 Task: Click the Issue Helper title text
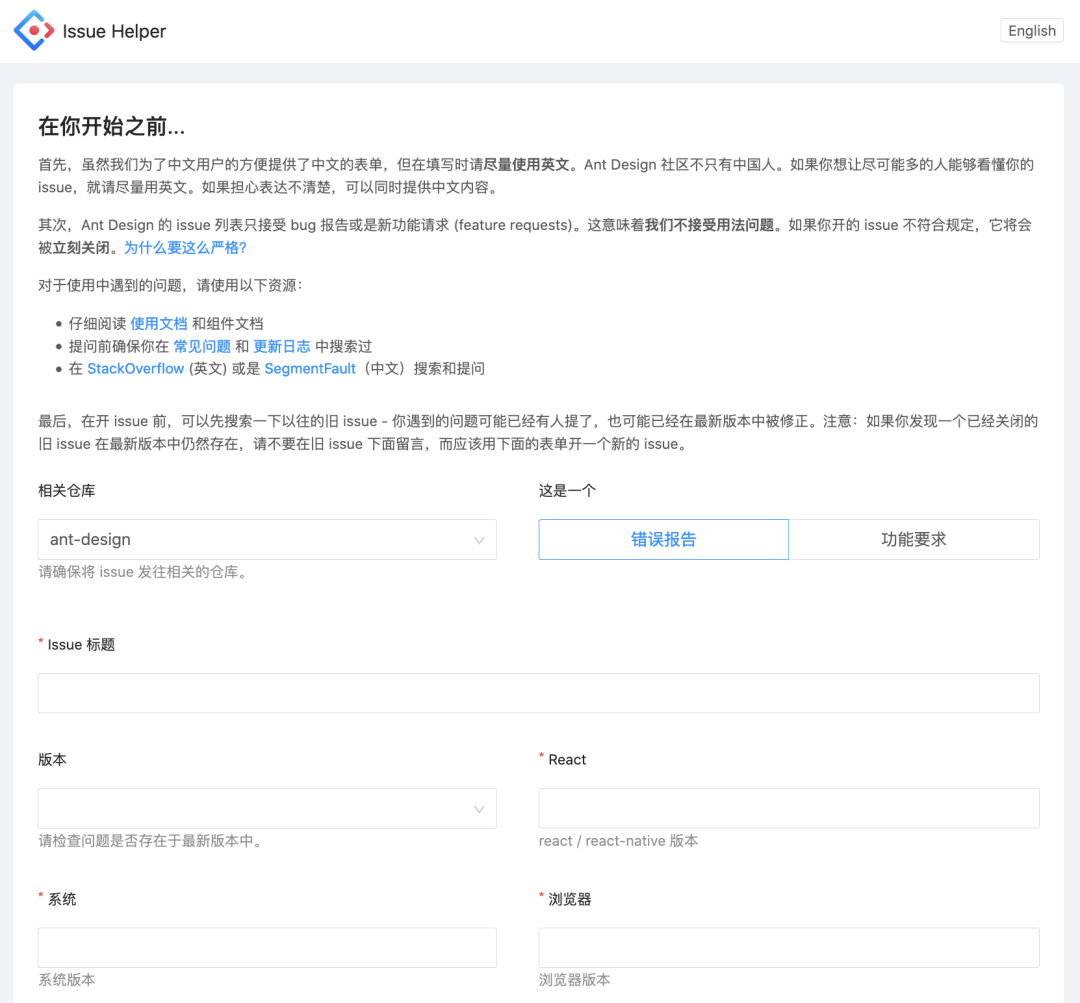(x=114, y=31)
